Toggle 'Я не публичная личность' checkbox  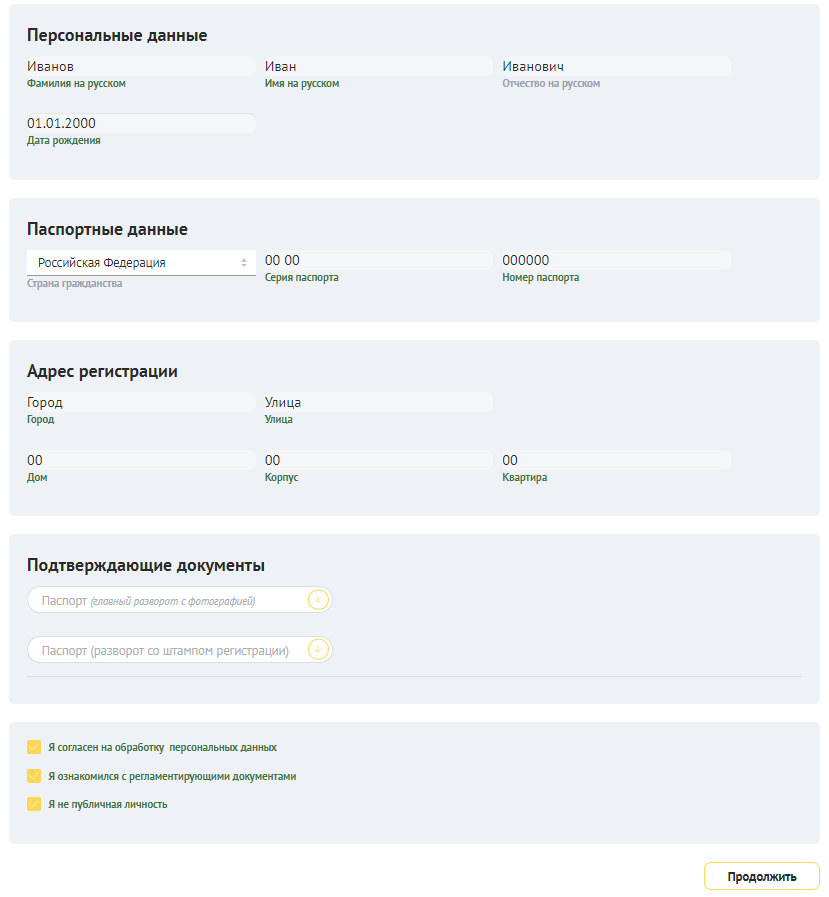34,804
